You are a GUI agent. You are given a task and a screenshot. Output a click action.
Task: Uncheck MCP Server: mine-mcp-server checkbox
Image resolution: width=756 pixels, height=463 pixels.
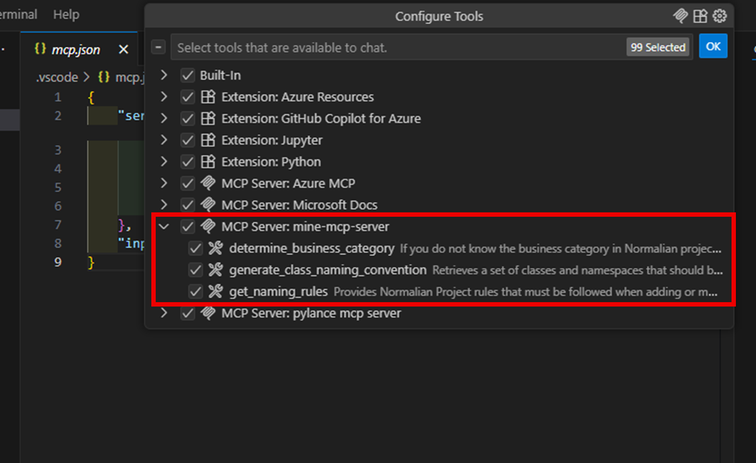coord(187,227)
